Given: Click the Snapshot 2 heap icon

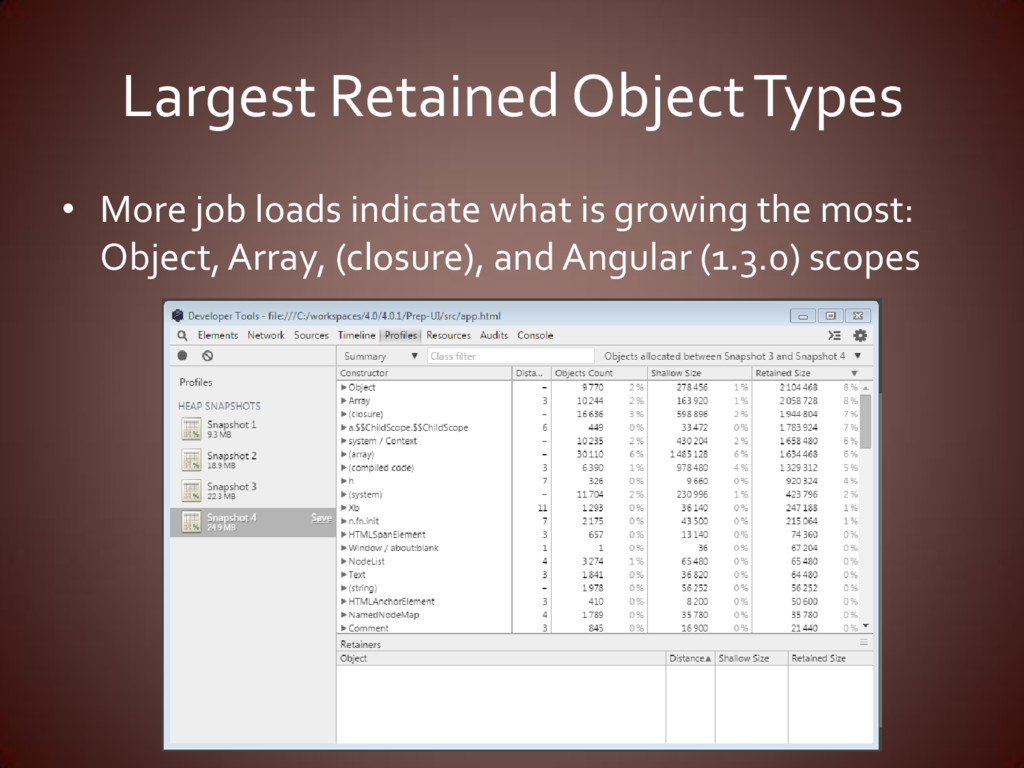Looking at the screenshot, I should click(x=191, y=460).
